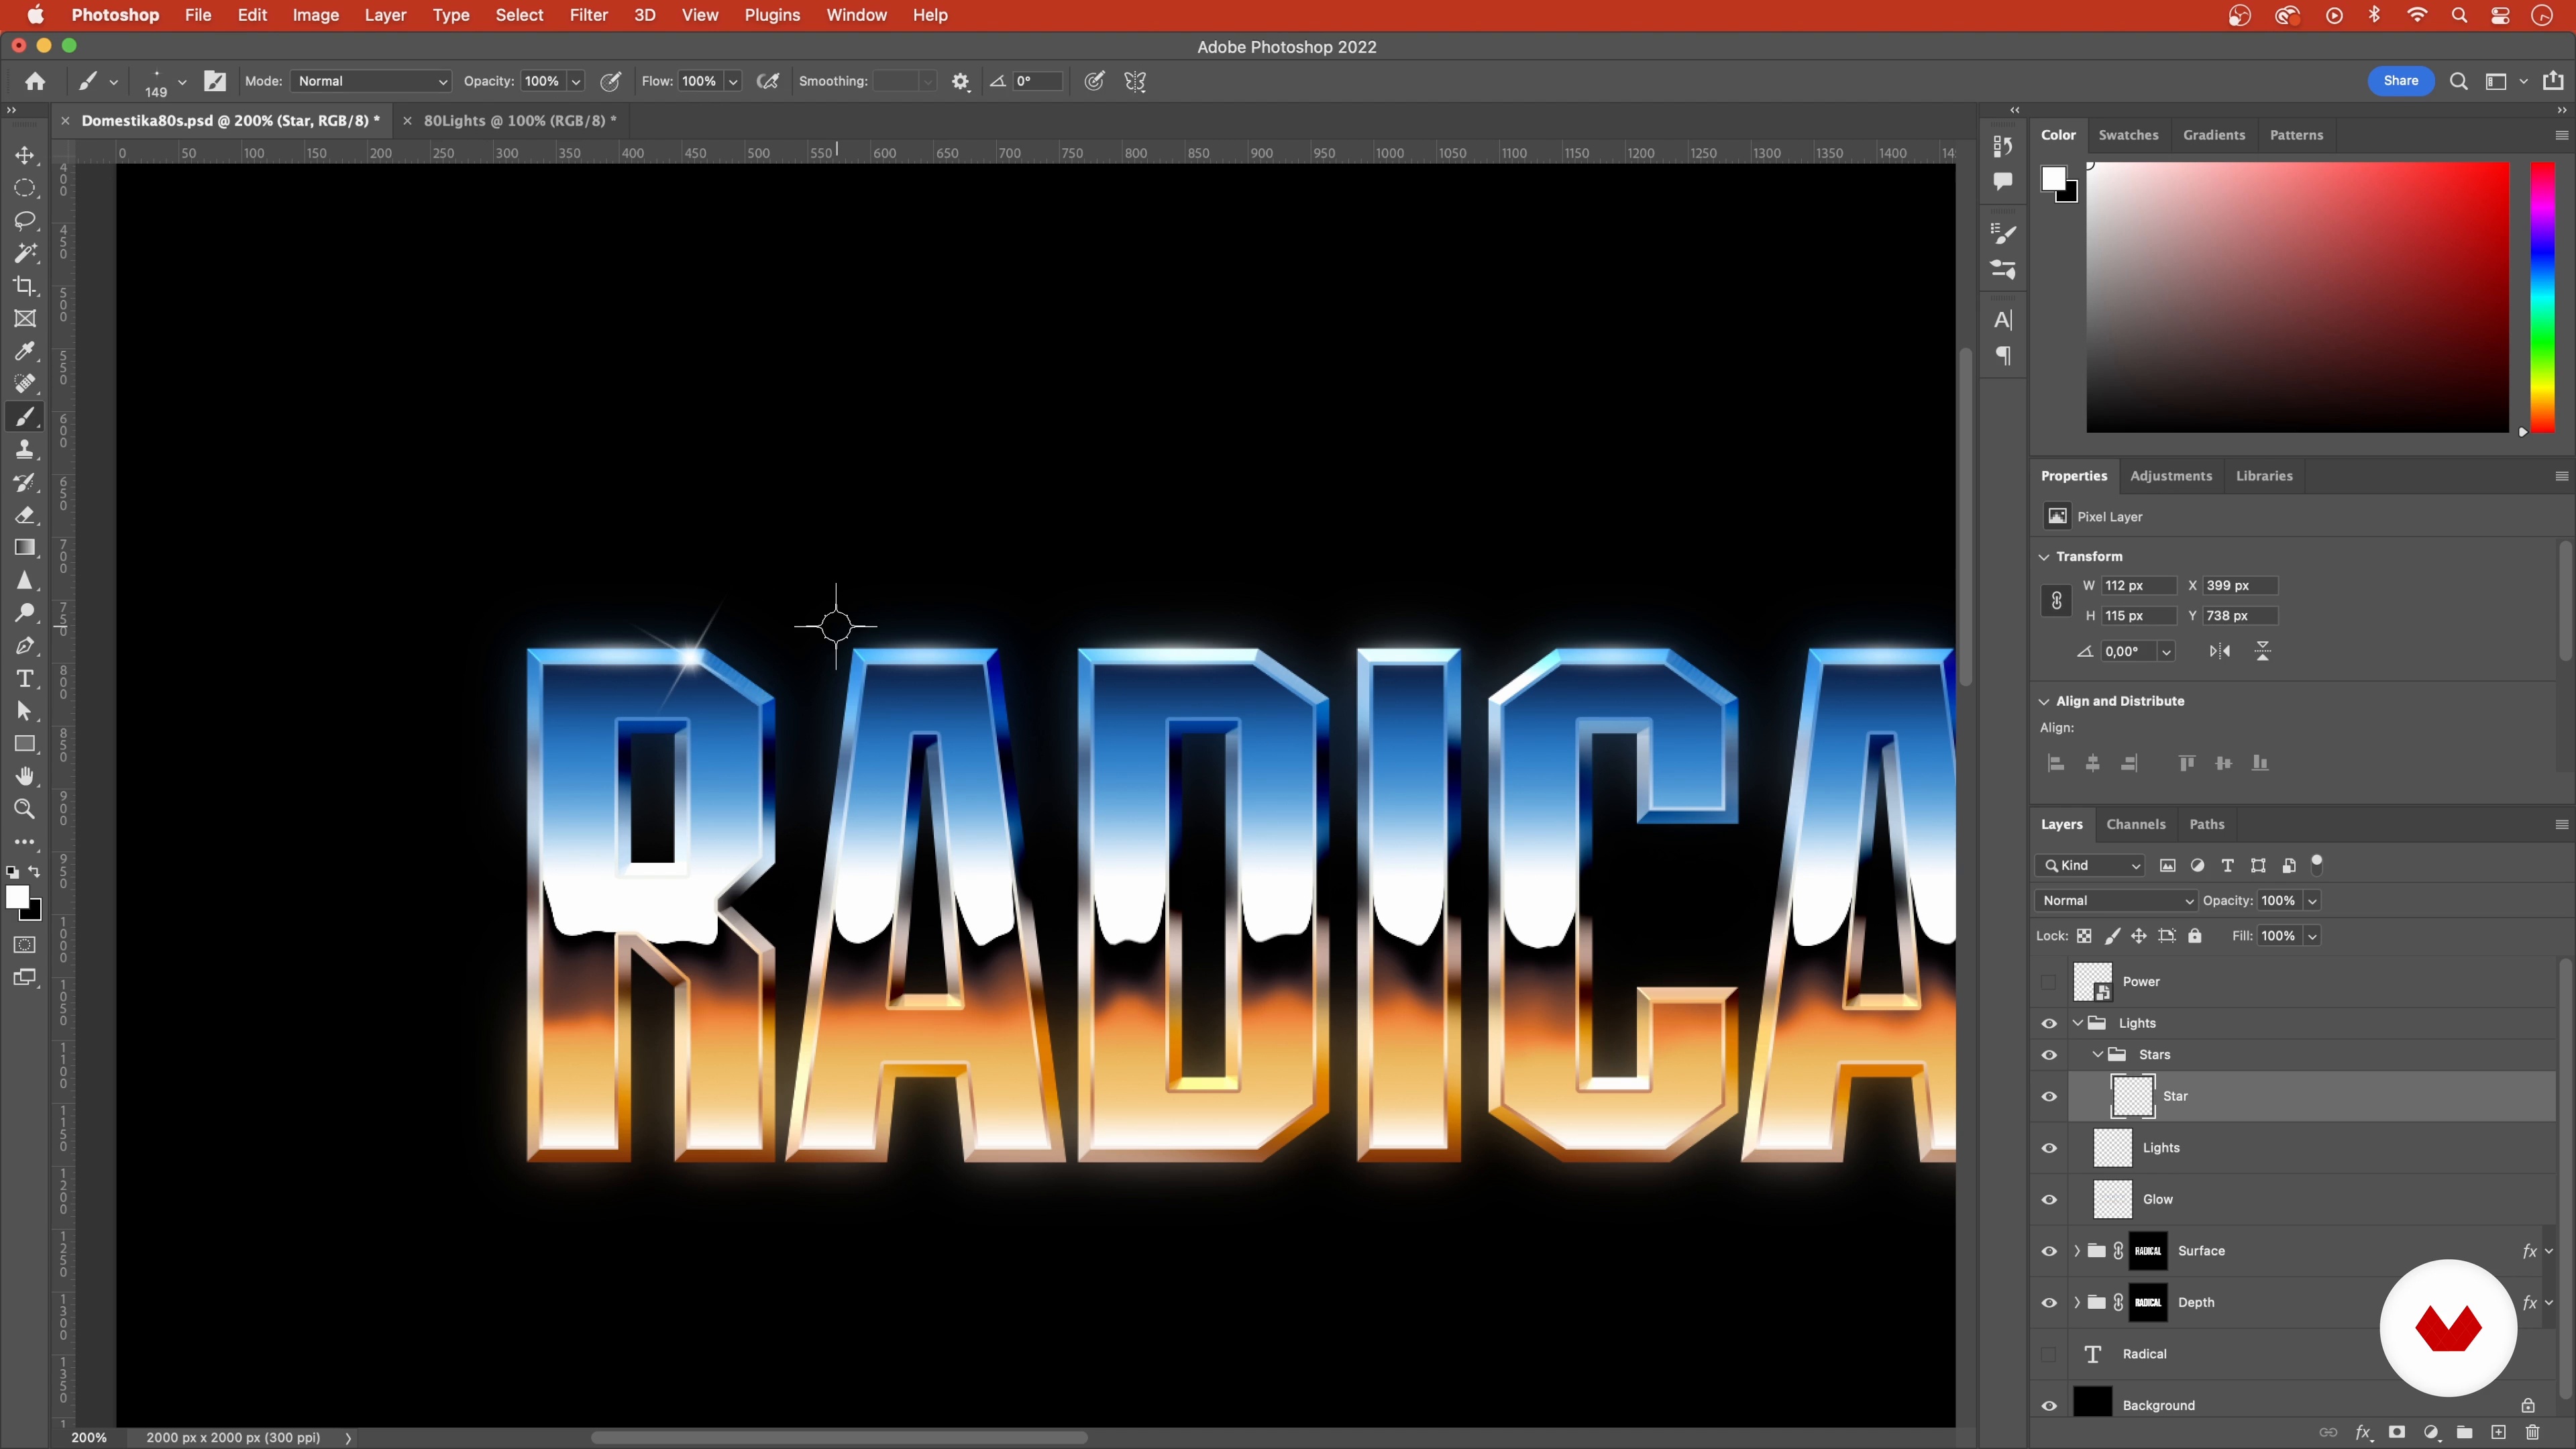Select the Gradient tool
The height and width of the screenshot is (1449, 2576).
[25, 548]
